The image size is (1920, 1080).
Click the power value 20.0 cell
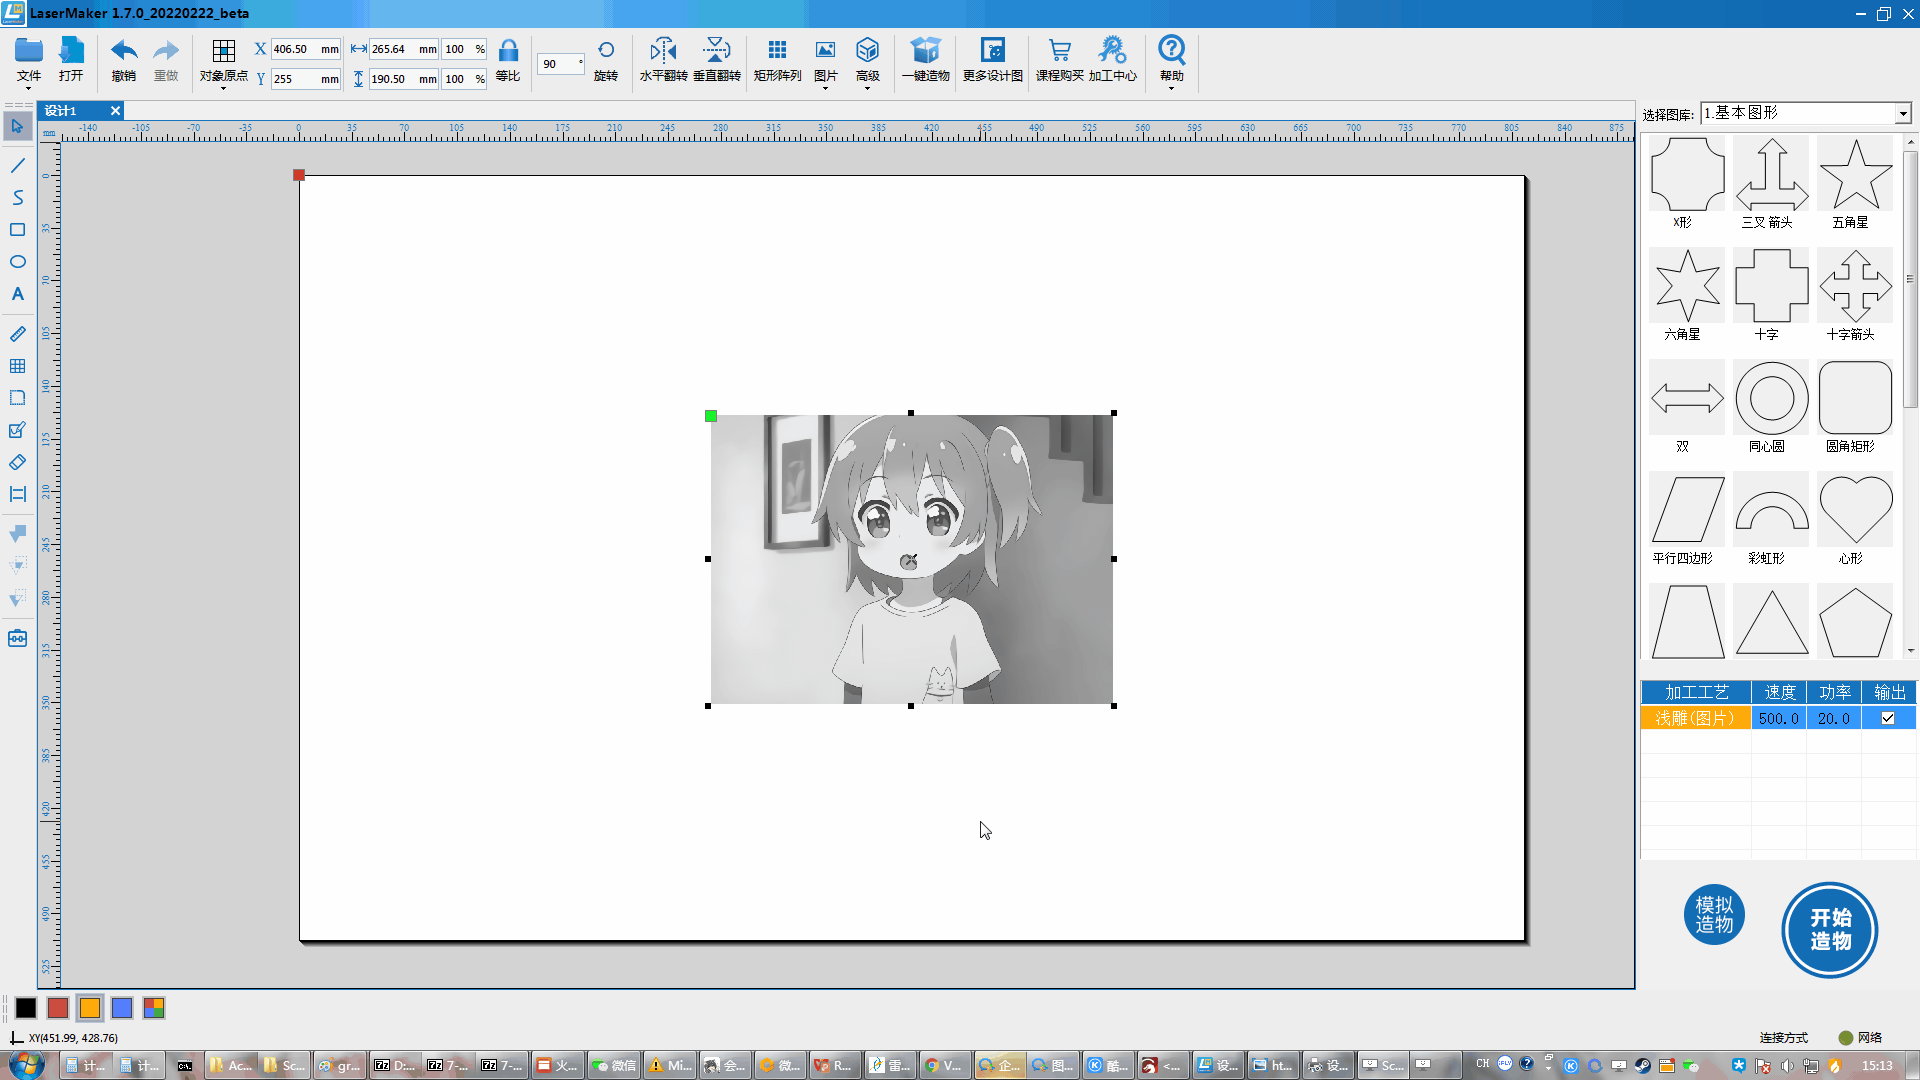point(1833,718)
